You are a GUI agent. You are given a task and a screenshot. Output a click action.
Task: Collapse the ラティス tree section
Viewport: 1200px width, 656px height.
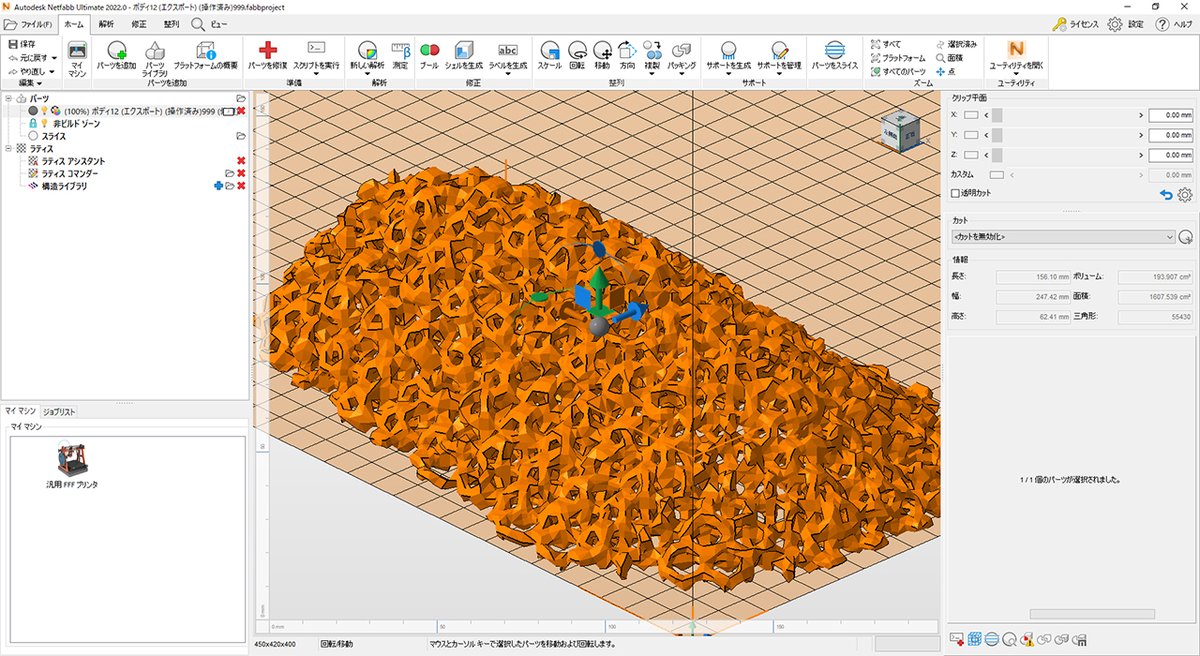(x=9, y=147)
